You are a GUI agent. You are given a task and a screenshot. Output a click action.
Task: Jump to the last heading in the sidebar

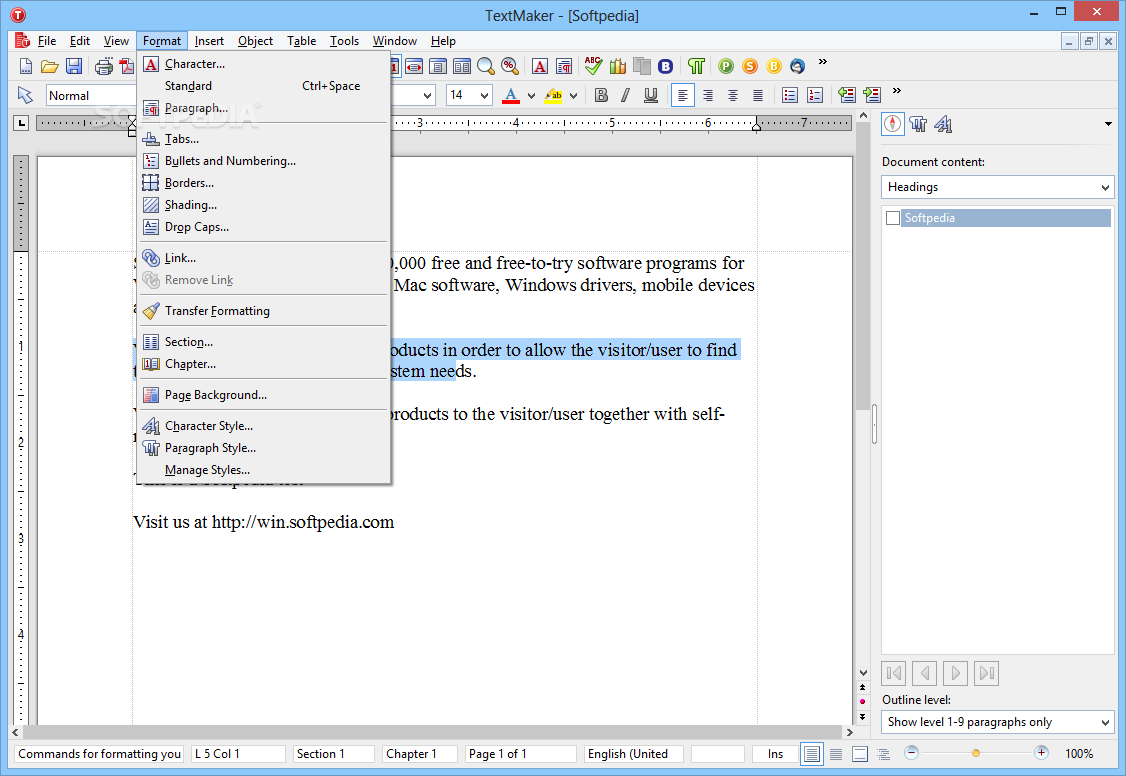(987, 673)
